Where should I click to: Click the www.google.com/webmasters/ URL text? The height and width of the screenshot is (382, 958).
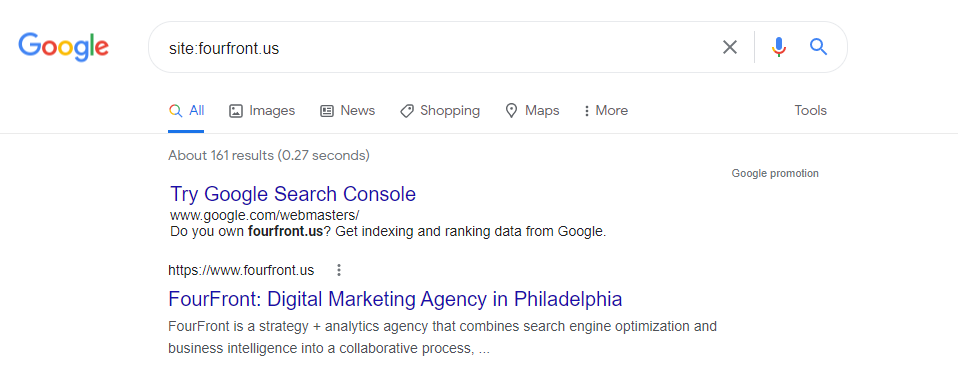coord(265,215)
